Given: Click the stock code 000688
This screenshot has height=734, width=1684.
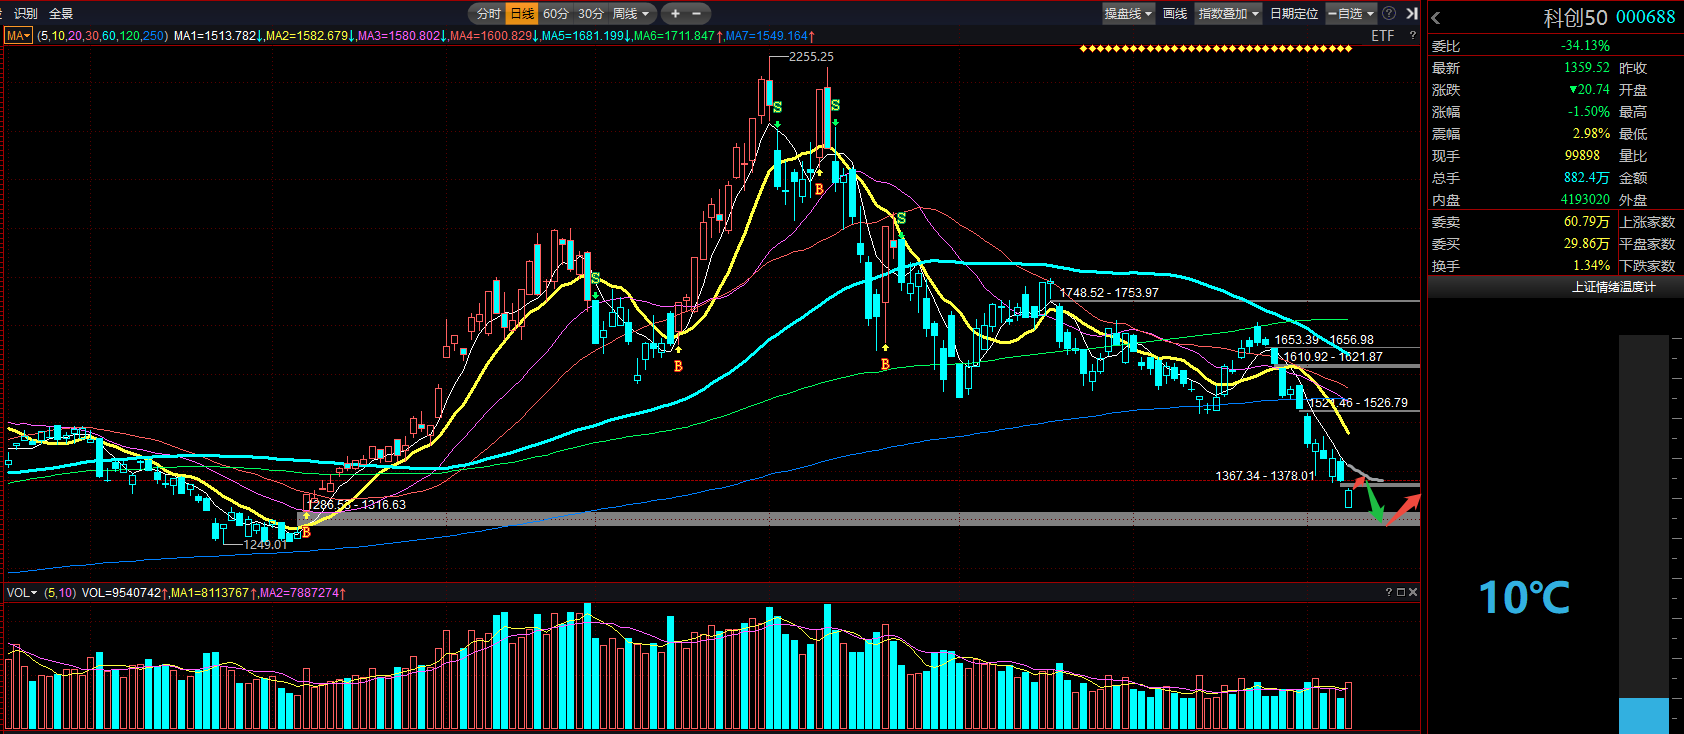Looking at the screenshot, I should click(x=1646, y=17).
